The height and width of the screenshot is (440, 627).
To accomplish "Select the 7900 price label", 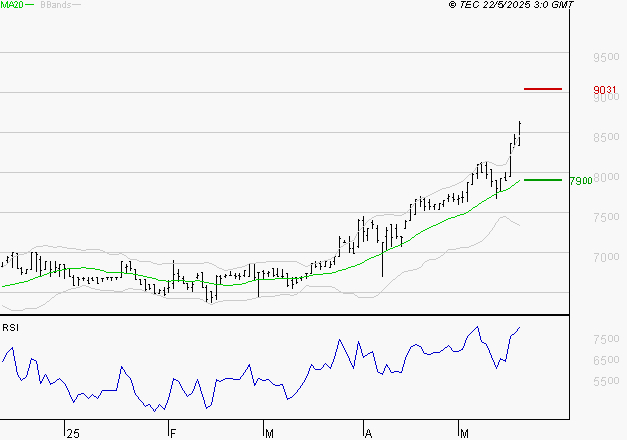I will click(x=580, y=181).
